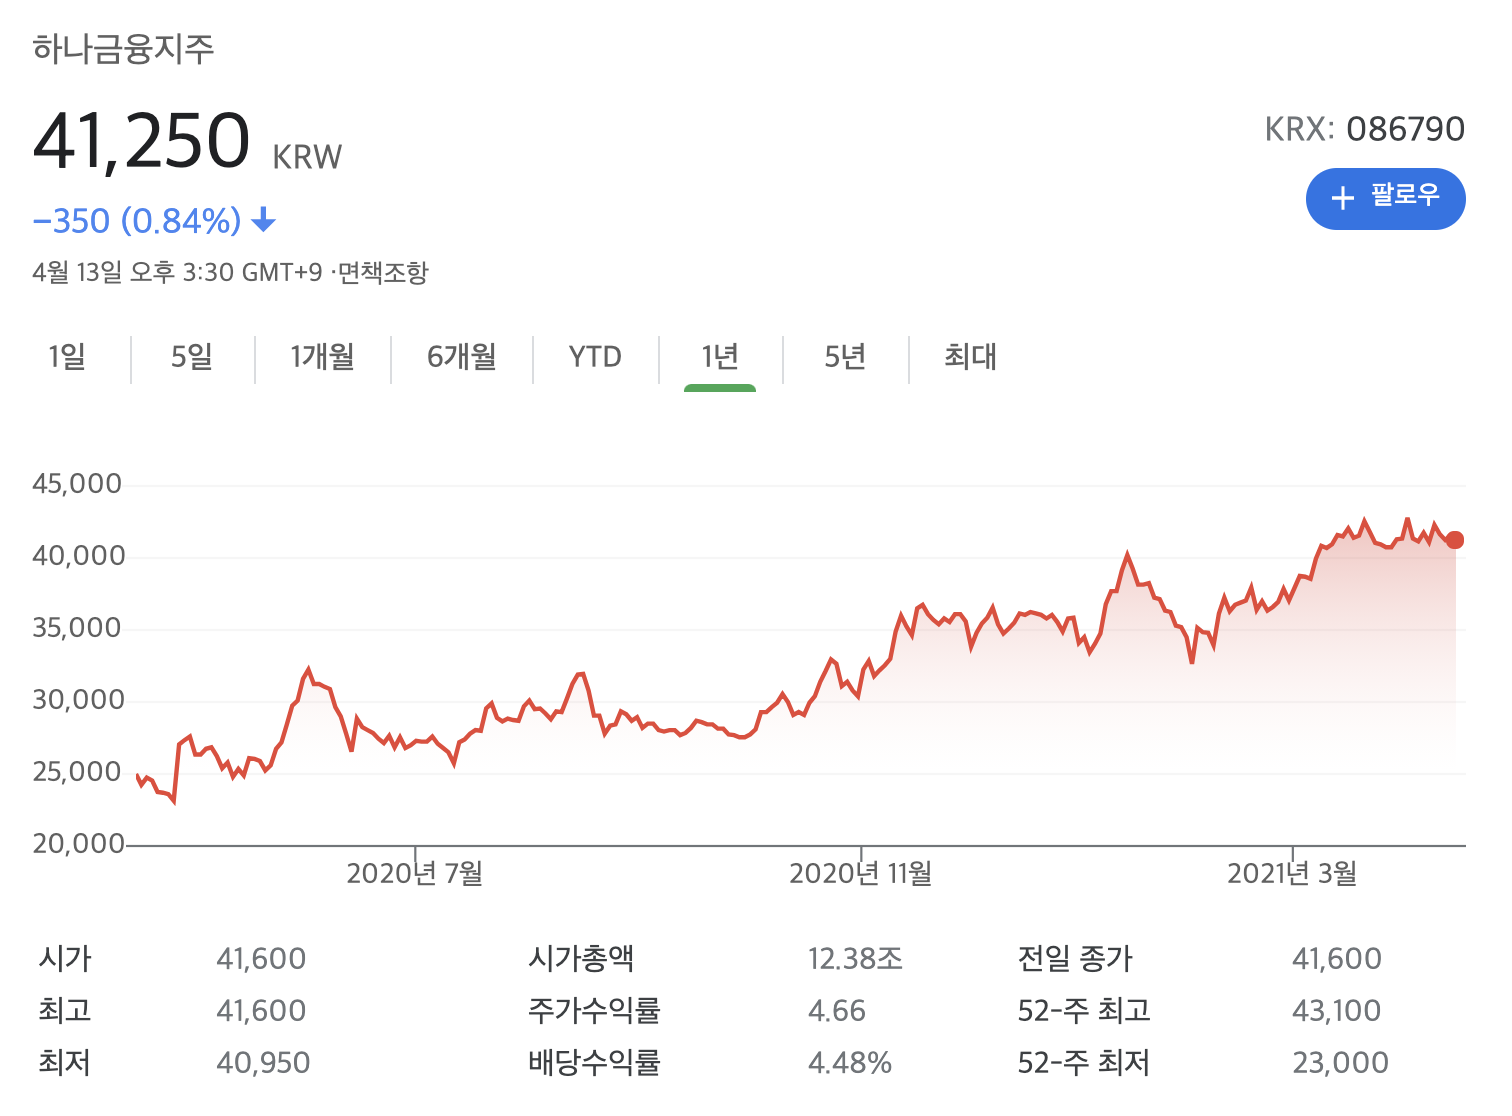
Task: Click the 하나금융지주 stock title
Action: click(123, 48)
